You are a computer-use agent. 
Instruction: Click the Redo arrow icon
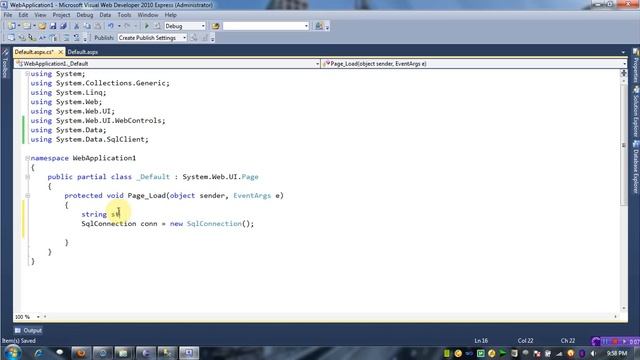pyautogui.click(x=127, y=26)
